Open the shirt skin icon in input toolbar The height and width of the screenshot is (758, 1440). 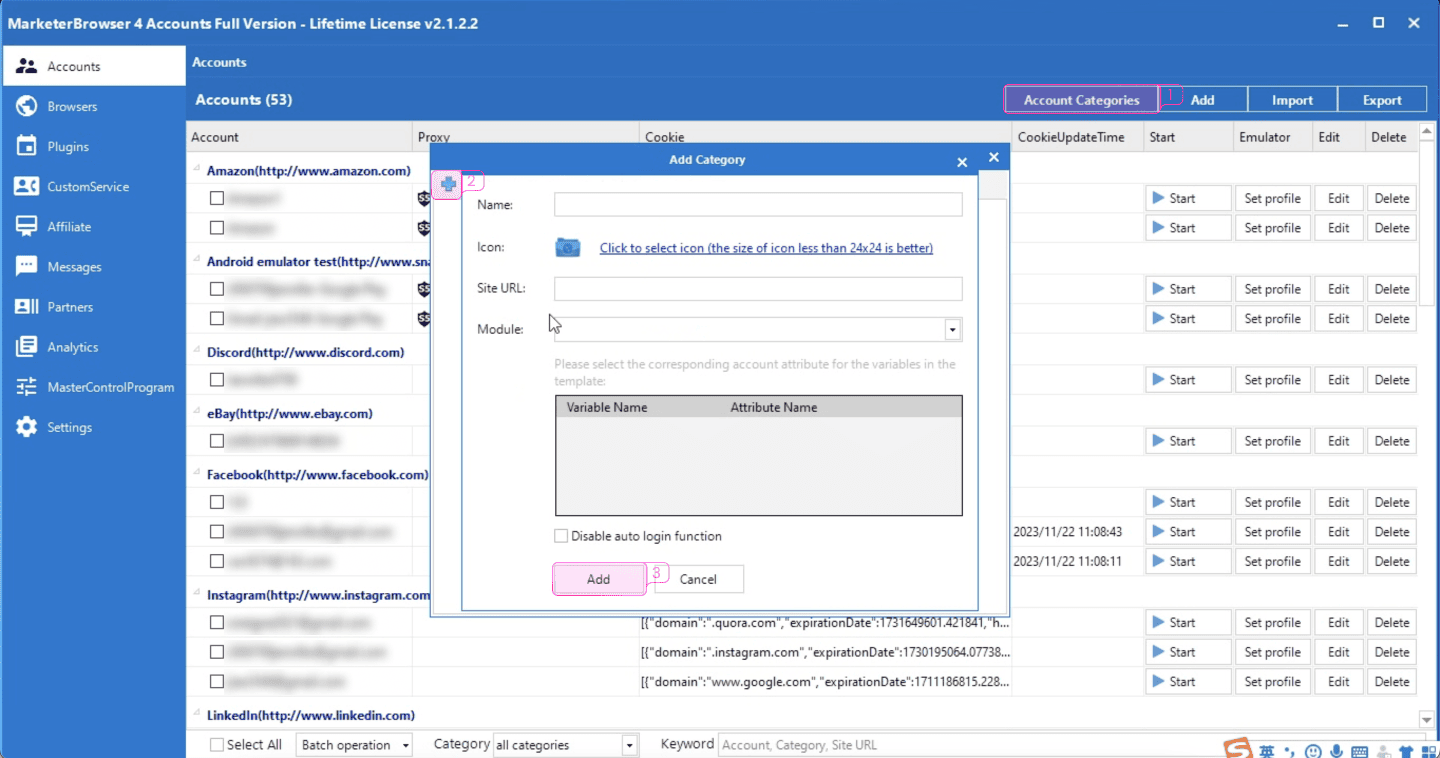pos(1406,751)
